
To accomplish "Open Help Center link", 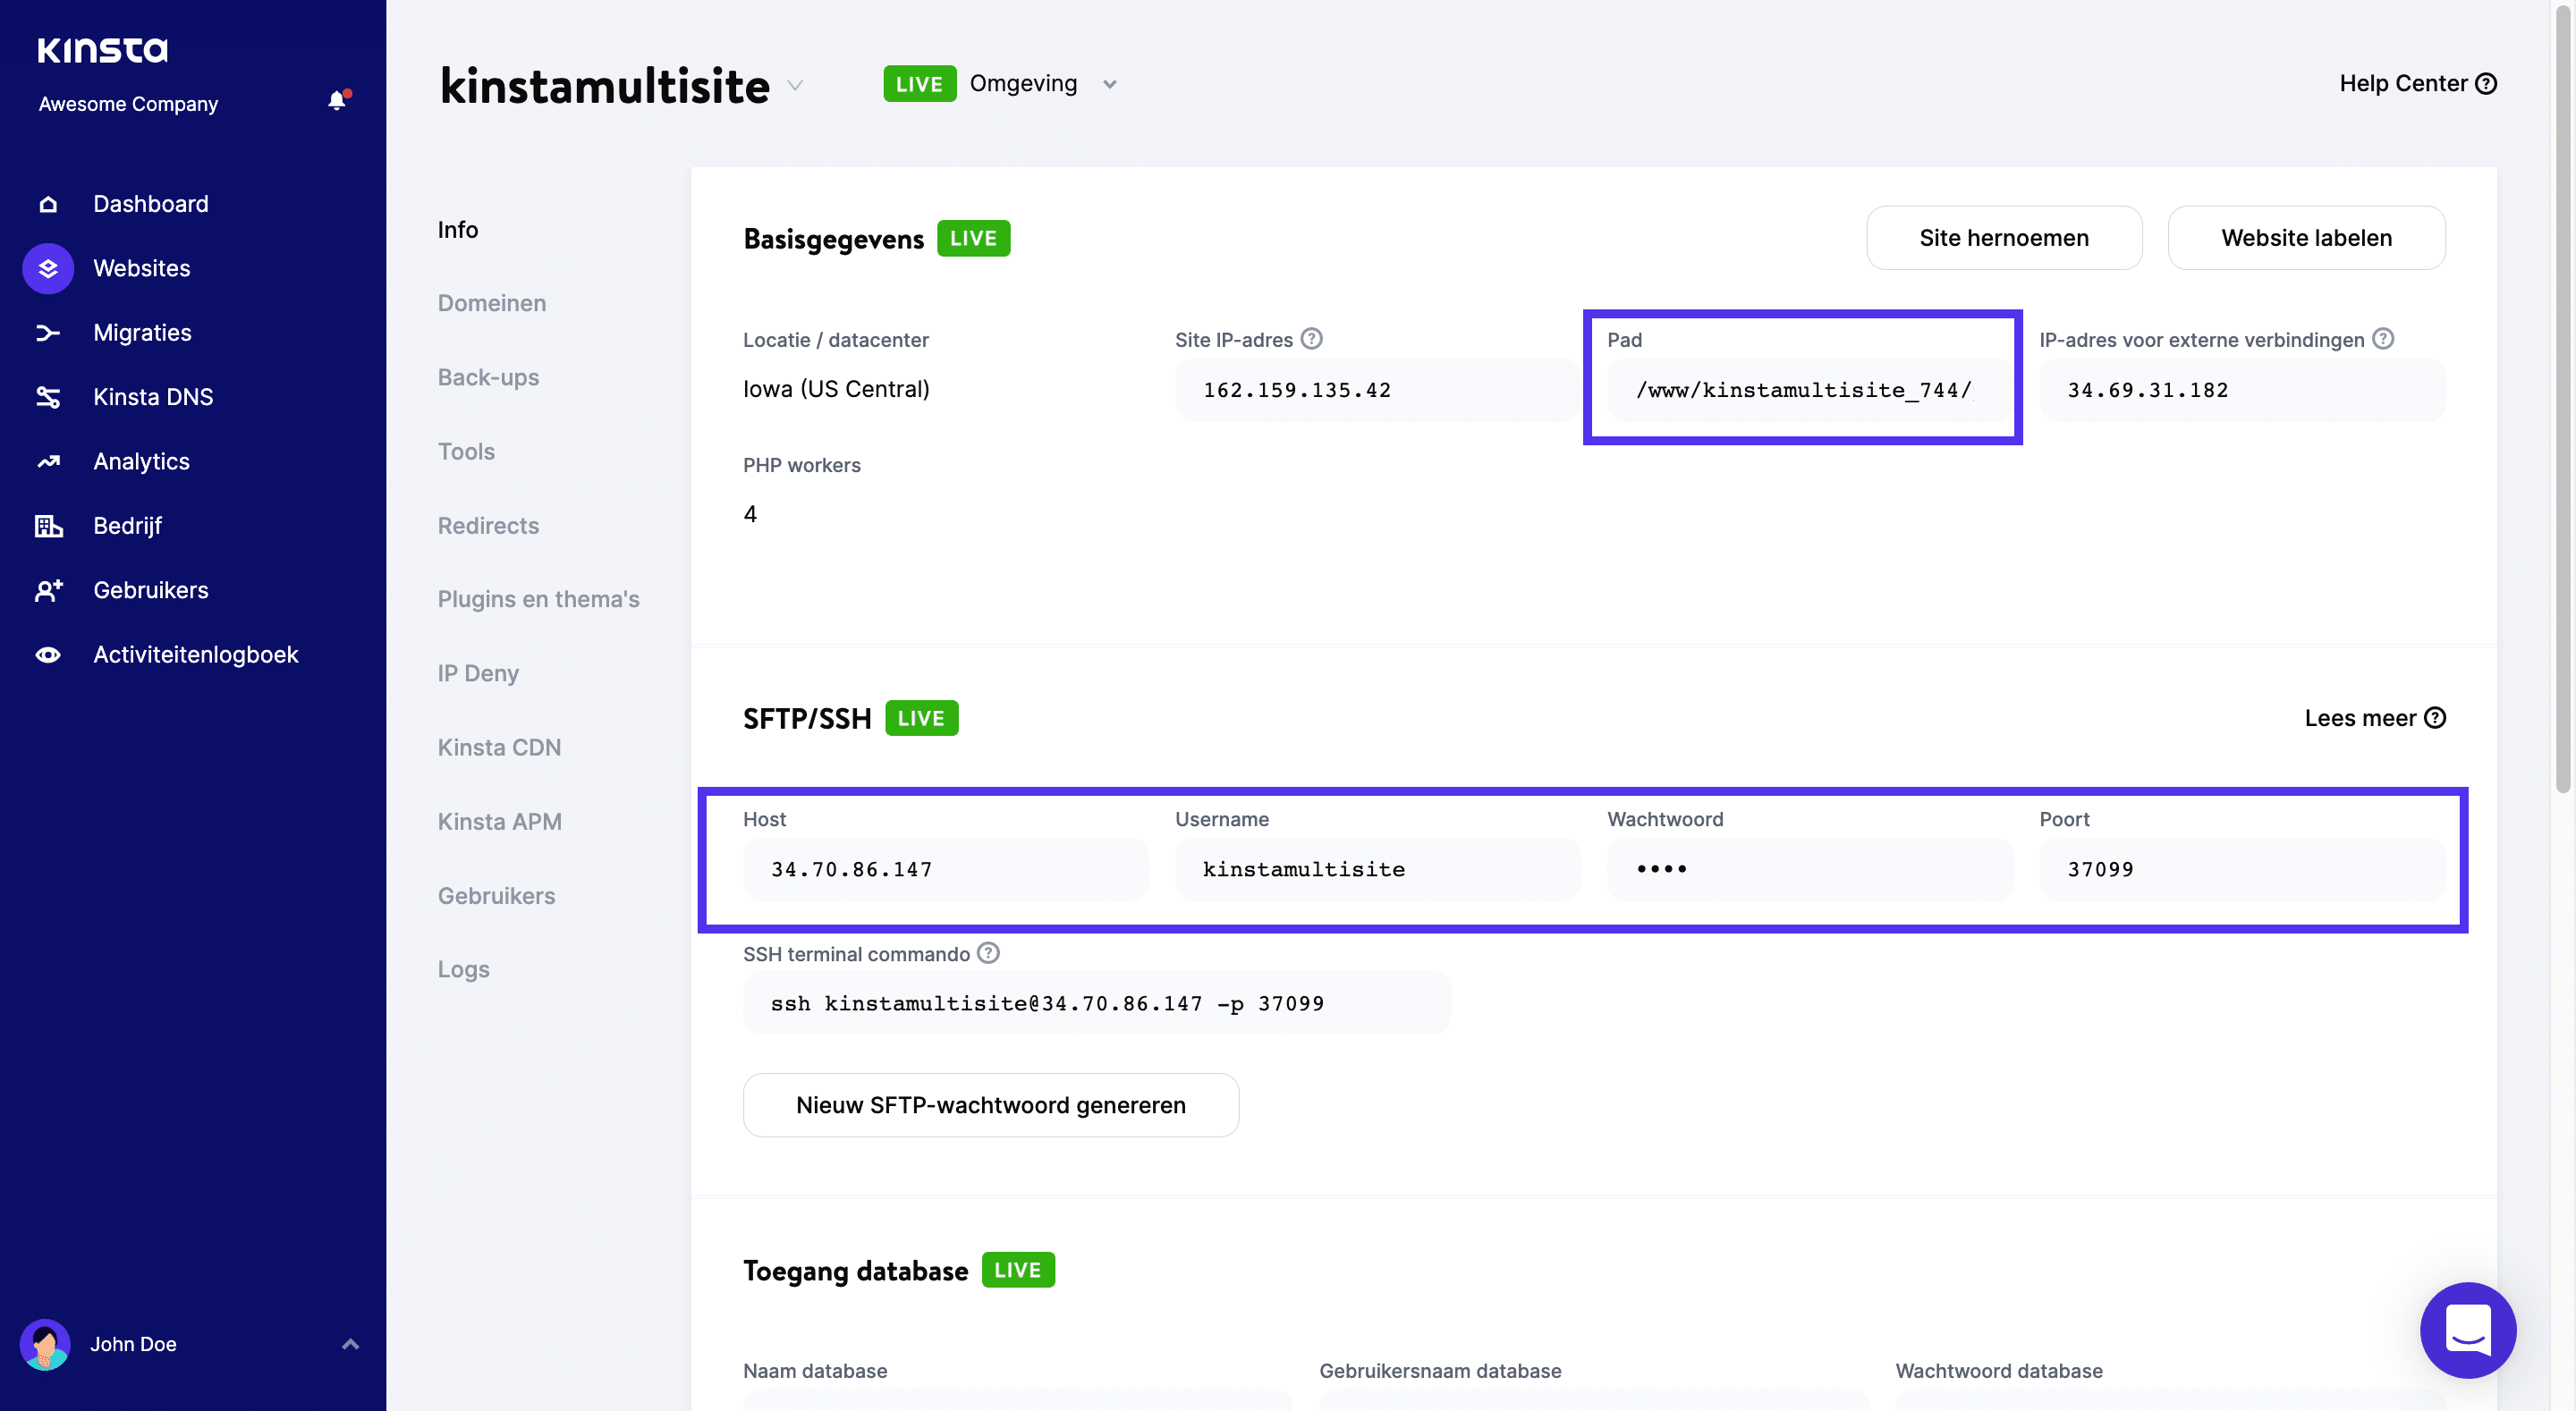I will click(x=2417, y=84).
